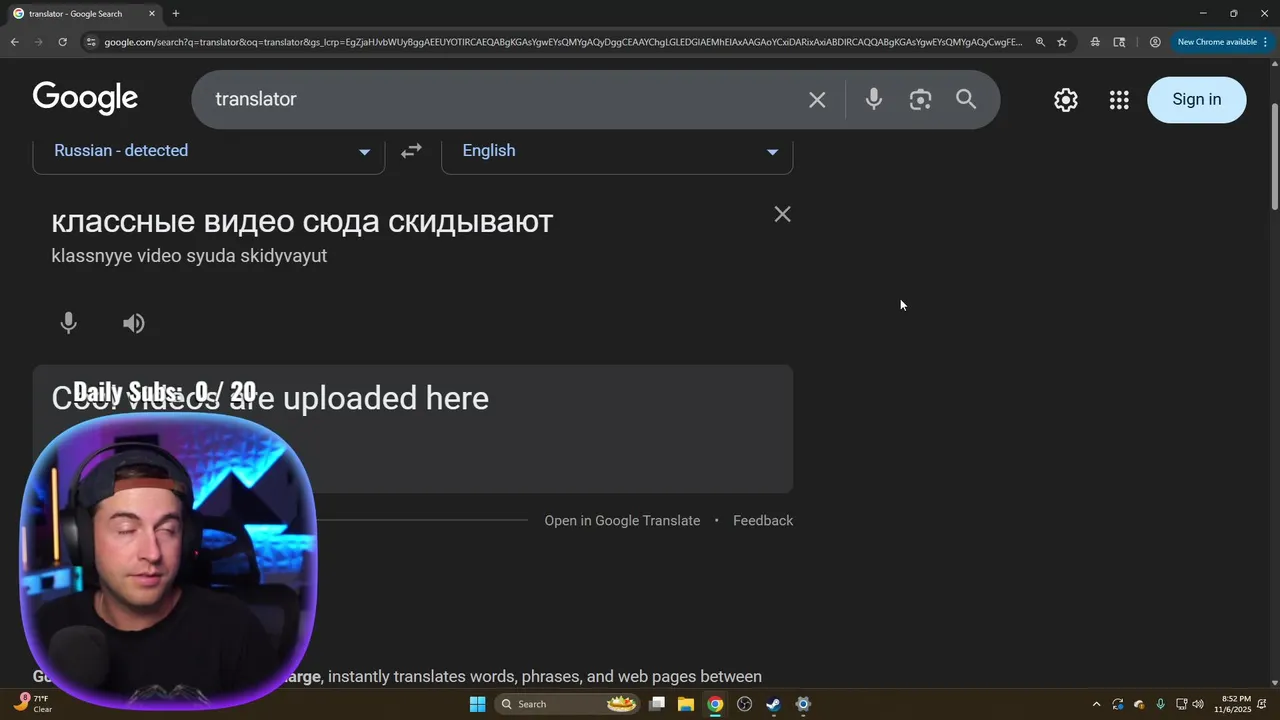
Task: Start voice search with microphone icon
Action: 873,99
